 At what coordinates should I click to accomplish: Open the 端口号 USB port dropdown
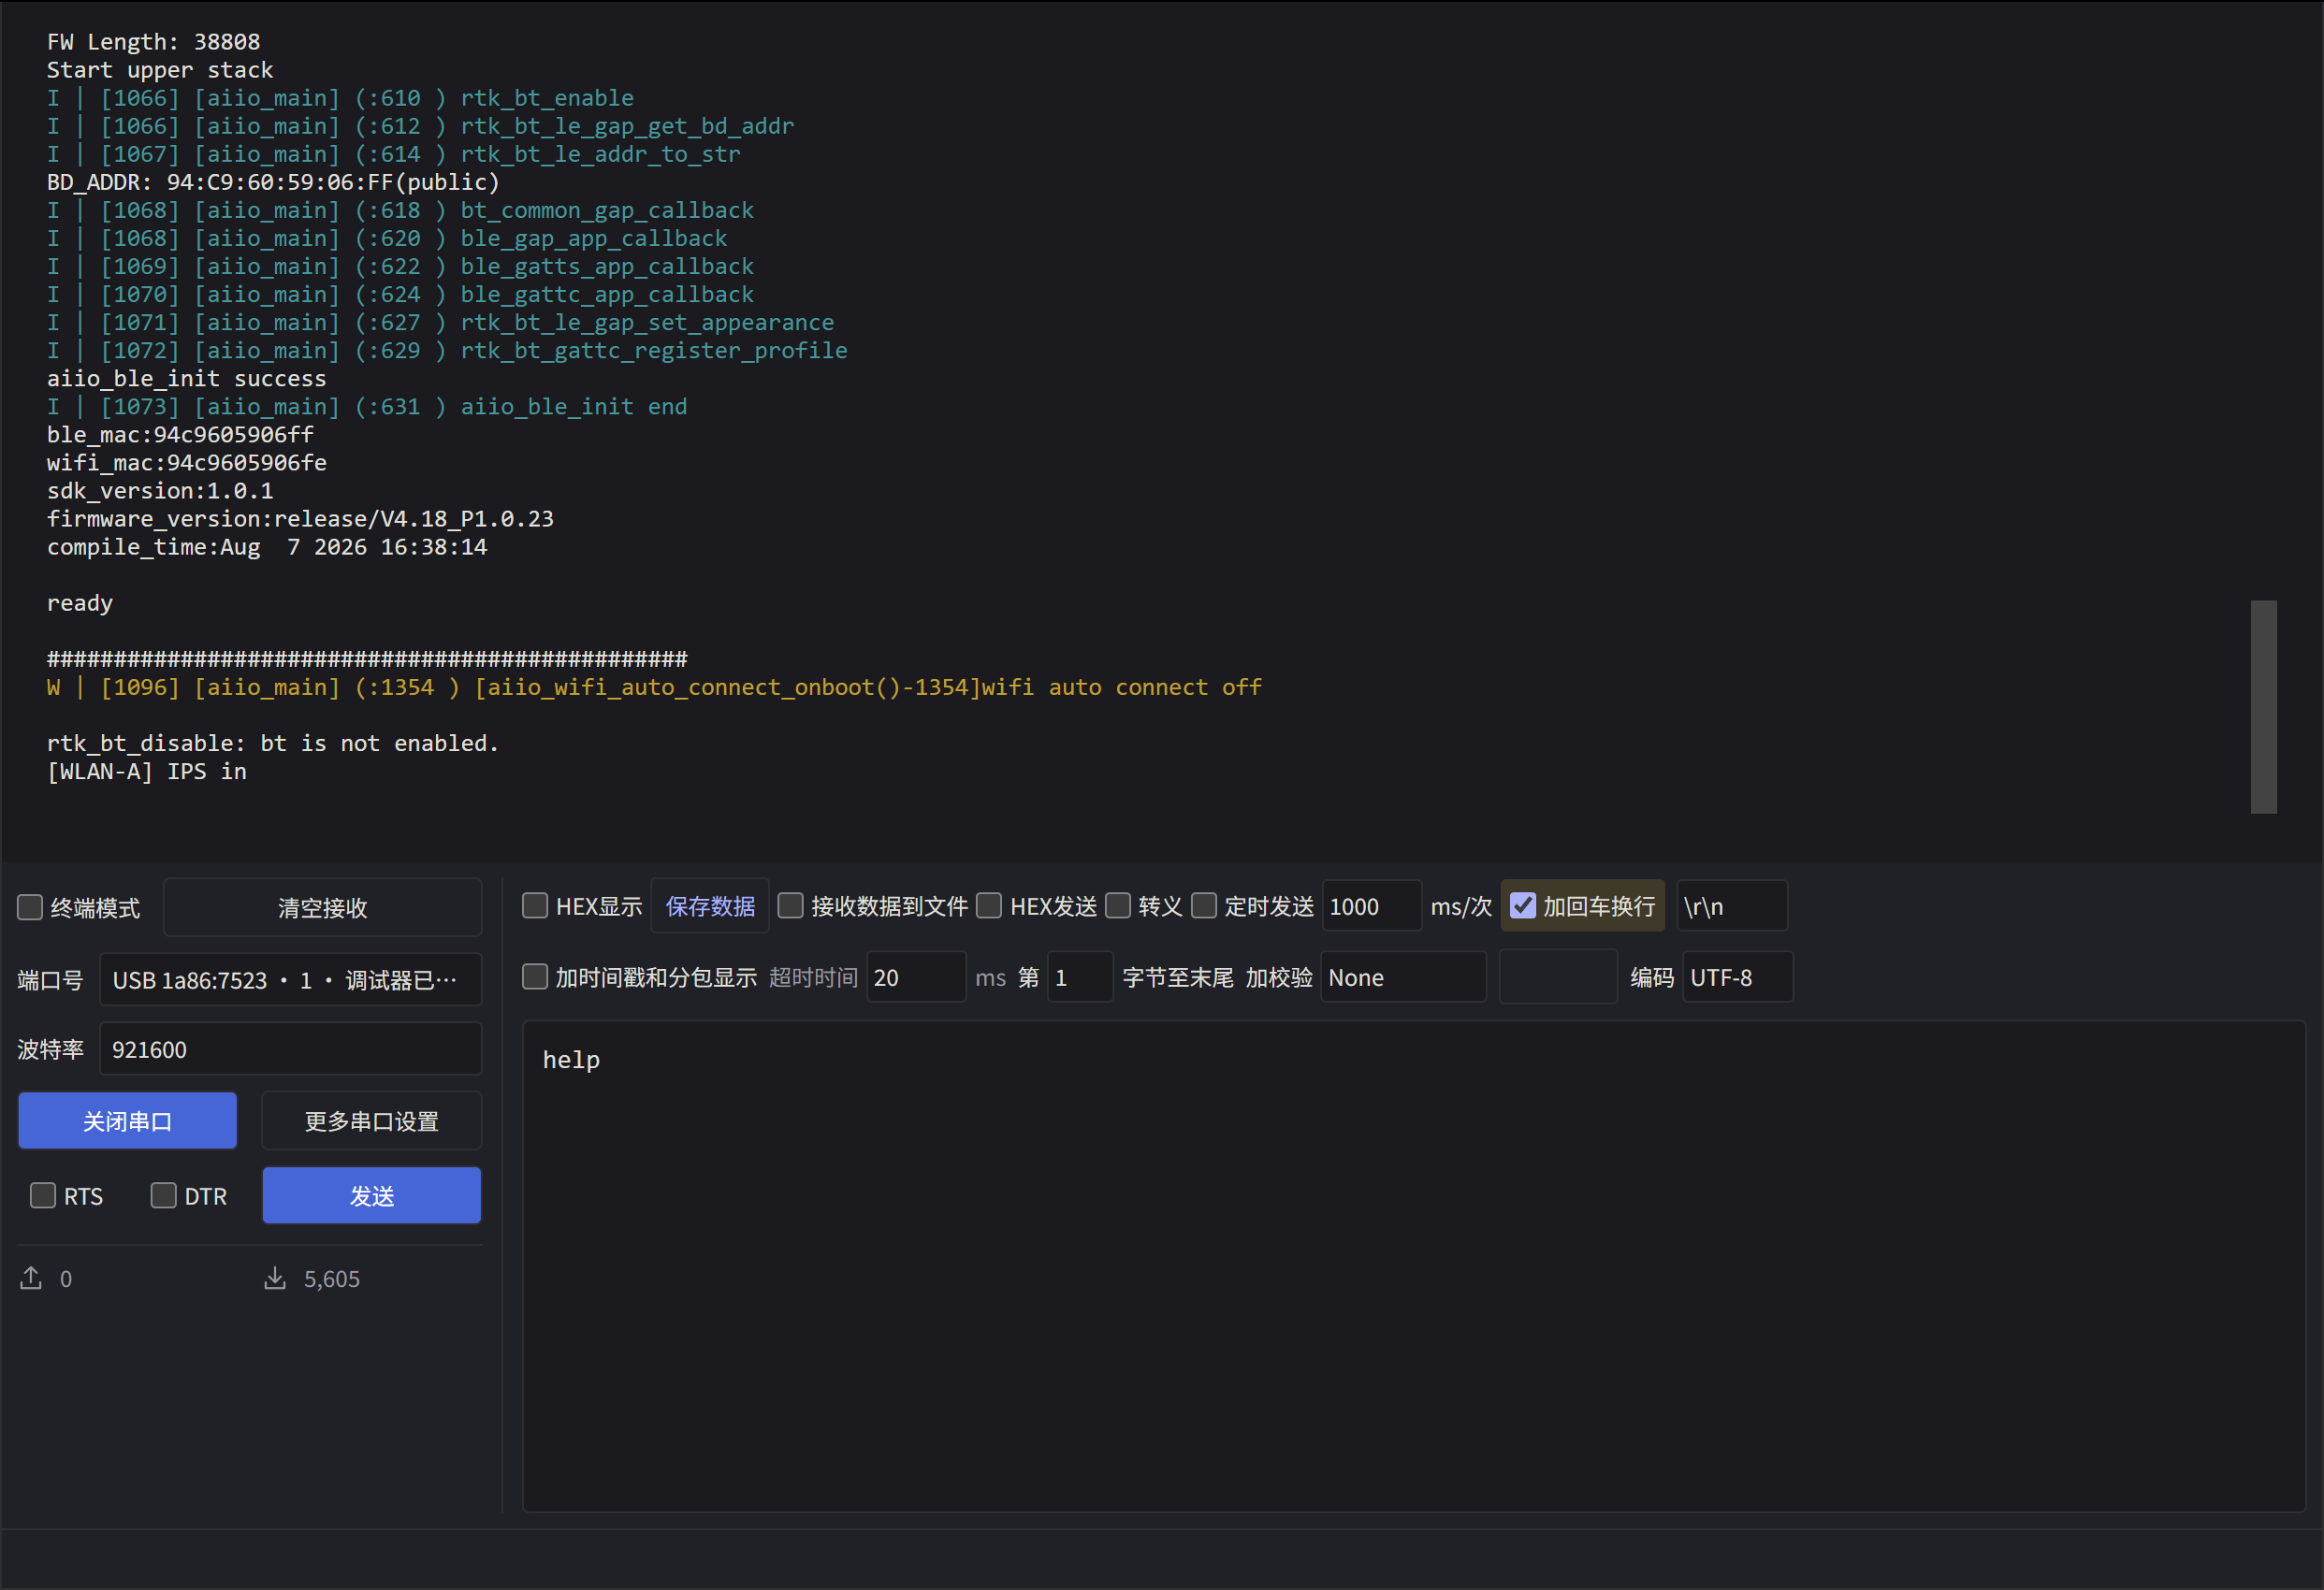(290, 980)
